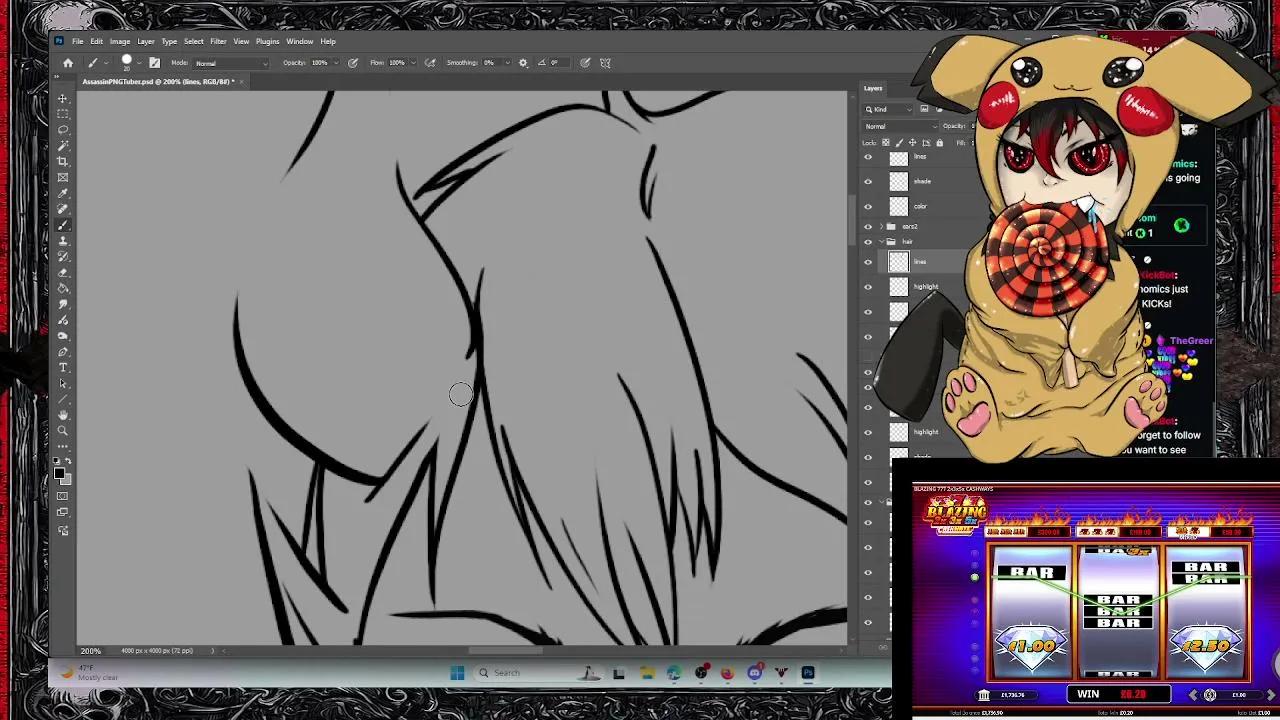Select the Eraser tool
The width and height of the screenshot is (1280, 720).
tap(63, 273)
